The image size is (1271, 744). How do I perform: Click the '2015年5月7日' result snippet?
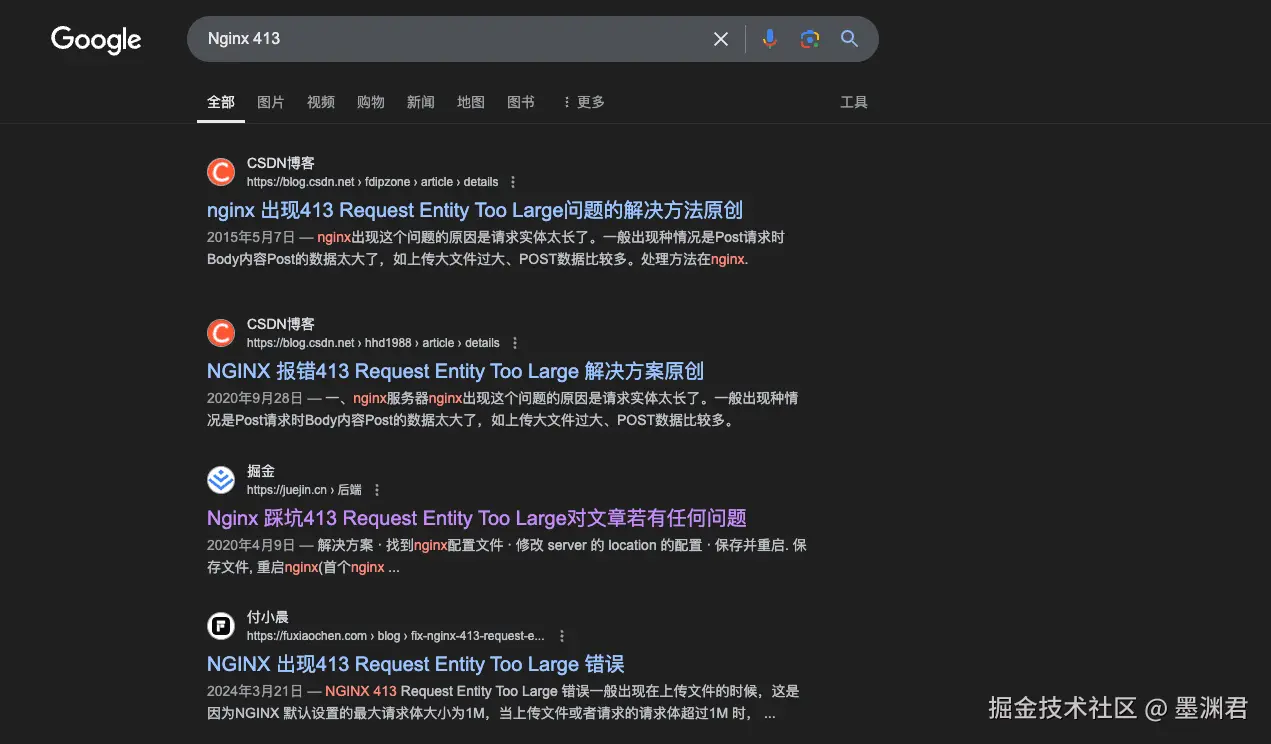tap(496, 248)
